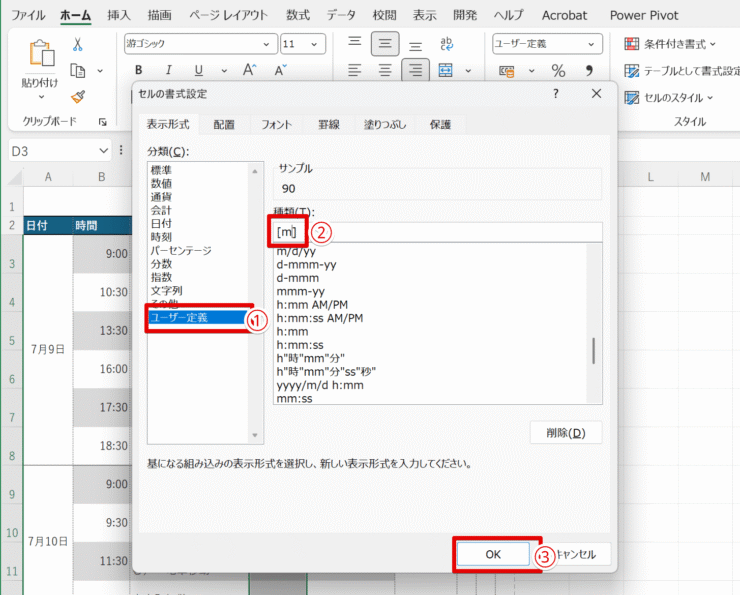Choose h:mm:ss format in type list
This screenshot has width=740, height=595.
click(x=300, y=345)
